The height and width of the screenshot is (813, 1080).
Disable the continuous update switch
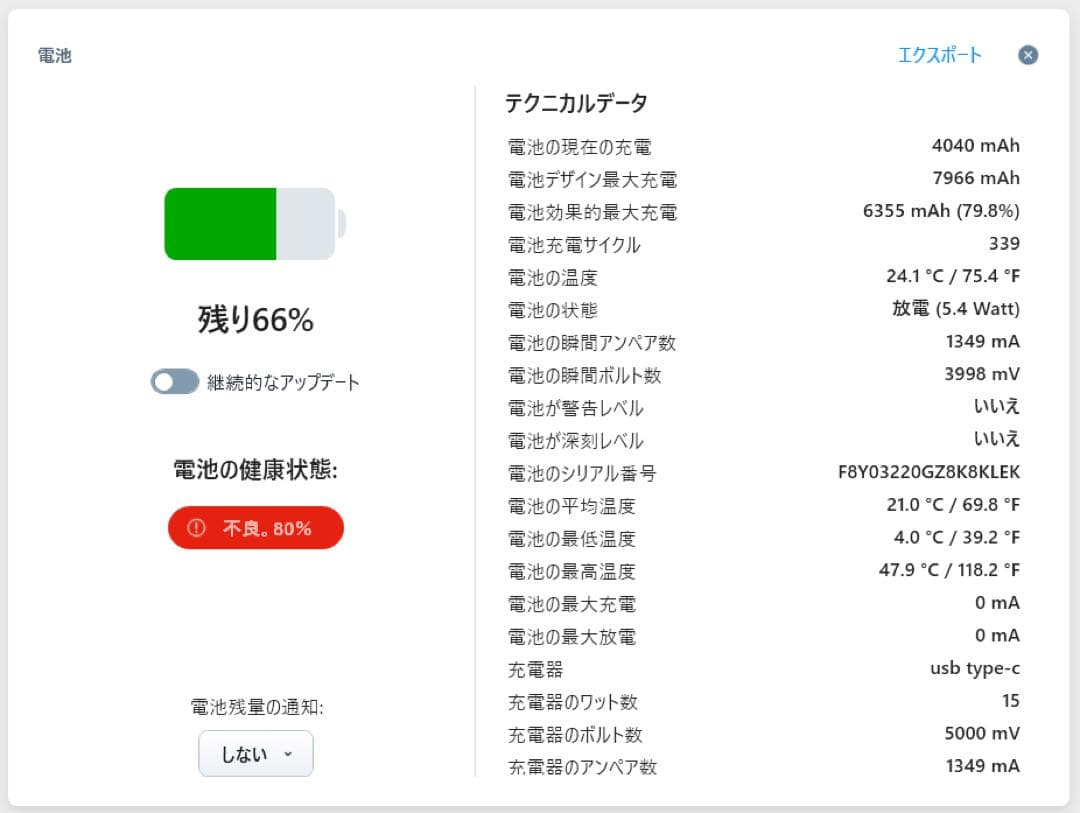174,381
